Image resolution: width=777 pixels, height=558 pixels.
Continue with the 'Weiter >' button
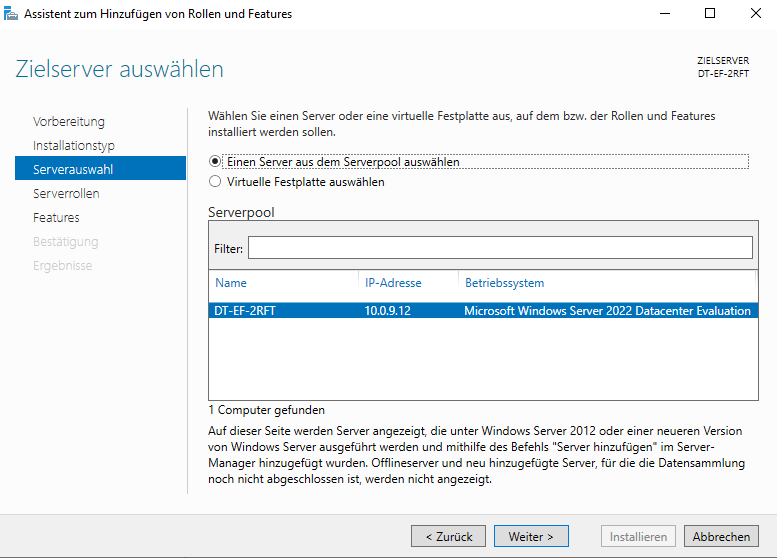[x=531, y=537]
